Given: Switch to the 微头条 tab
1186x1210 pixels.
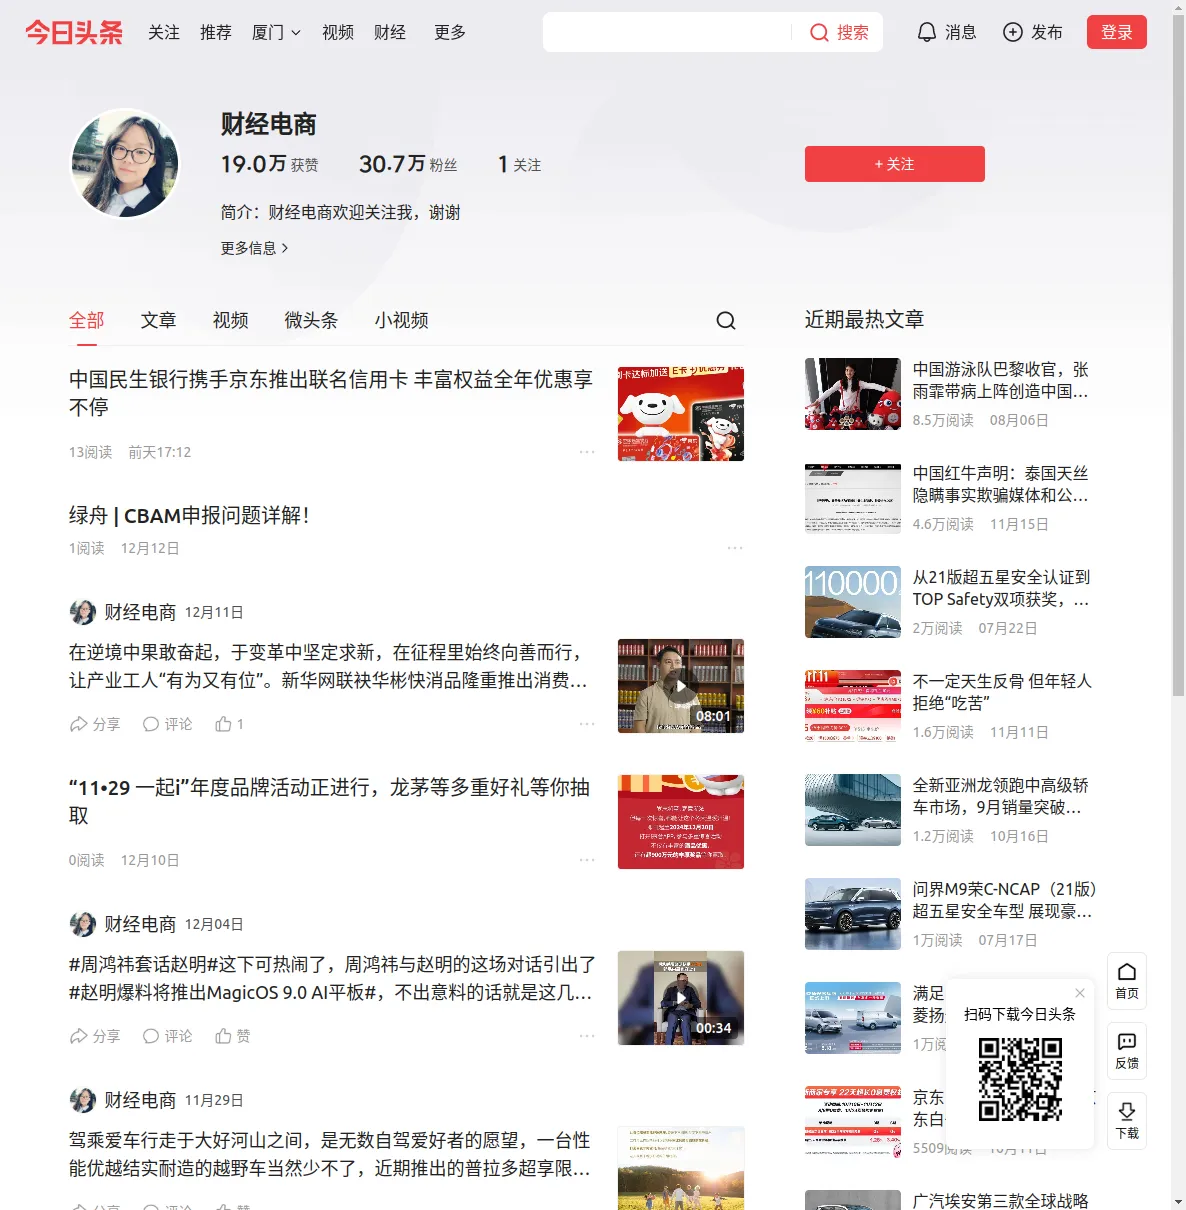Looking at the screenshot, I should tap(312, 320).
